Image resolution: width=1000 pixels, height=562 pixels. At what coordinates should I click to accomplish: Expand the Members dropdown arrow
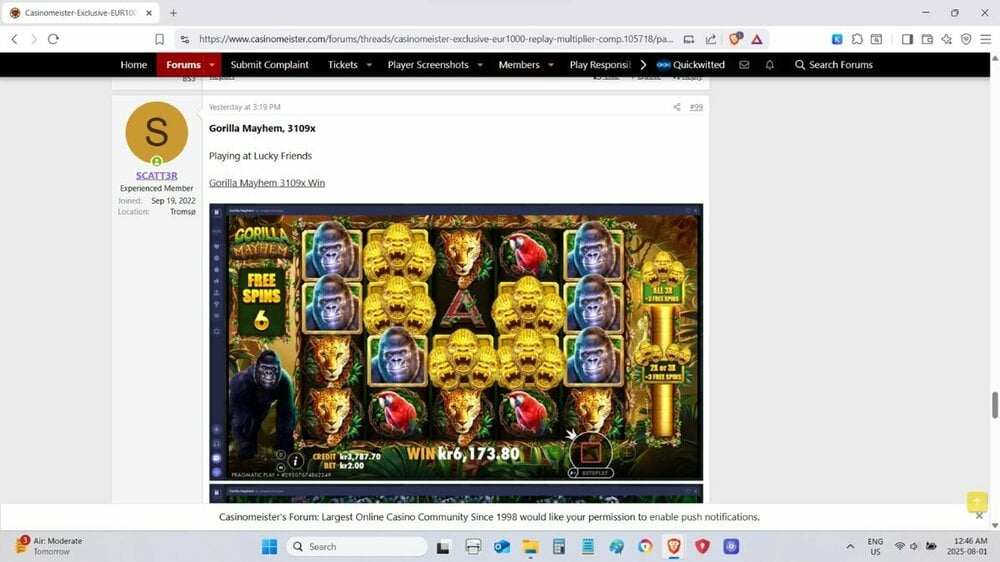(x=551, y=64)
